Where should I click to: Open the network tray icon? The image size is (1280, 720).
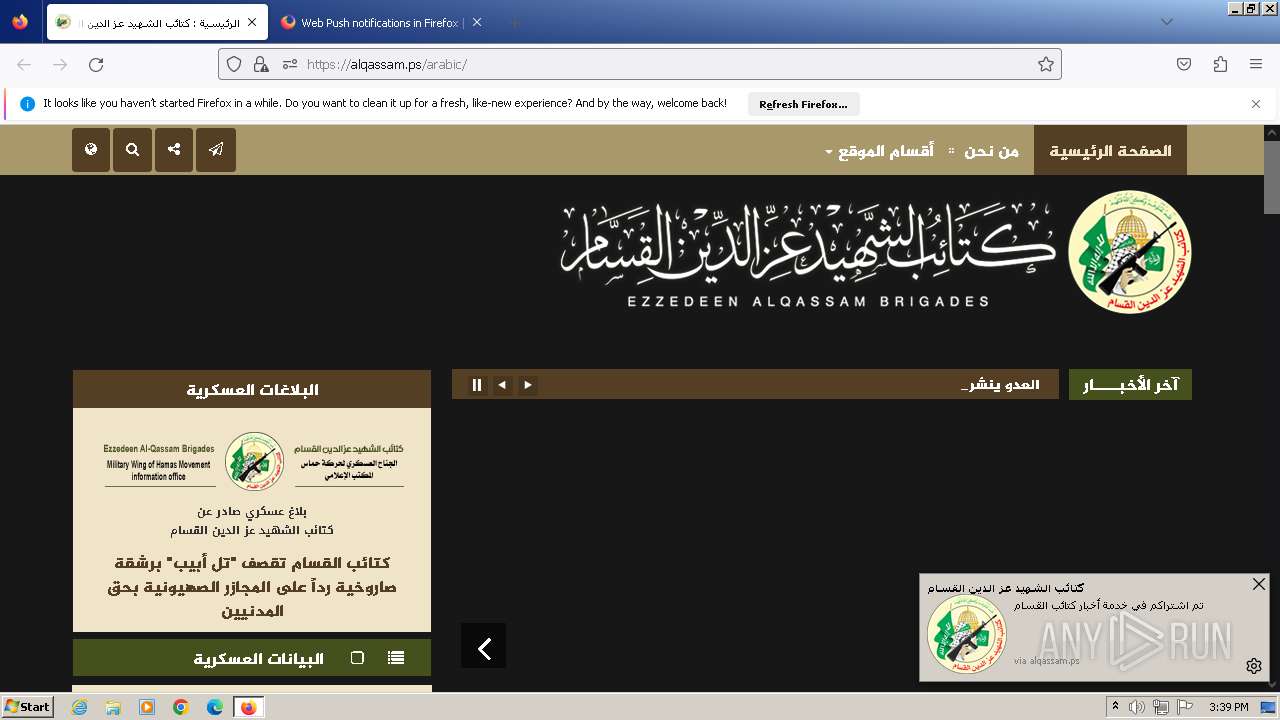pyautogui.click(x=1161, y=707)
